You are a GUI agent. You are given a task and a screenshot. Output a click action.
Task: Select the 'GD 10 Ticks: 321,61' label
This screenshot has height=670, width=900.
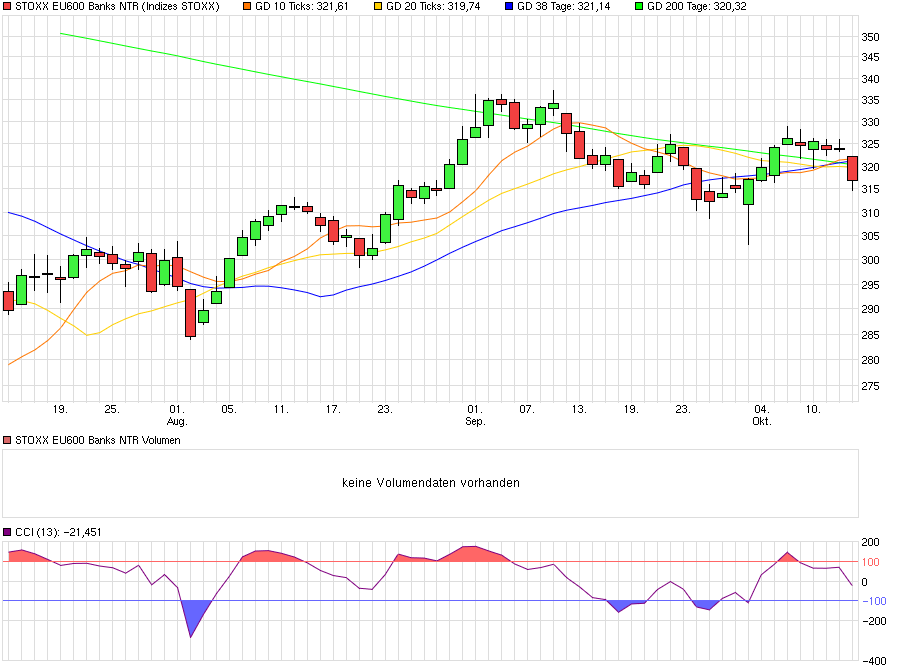point(302,7)
